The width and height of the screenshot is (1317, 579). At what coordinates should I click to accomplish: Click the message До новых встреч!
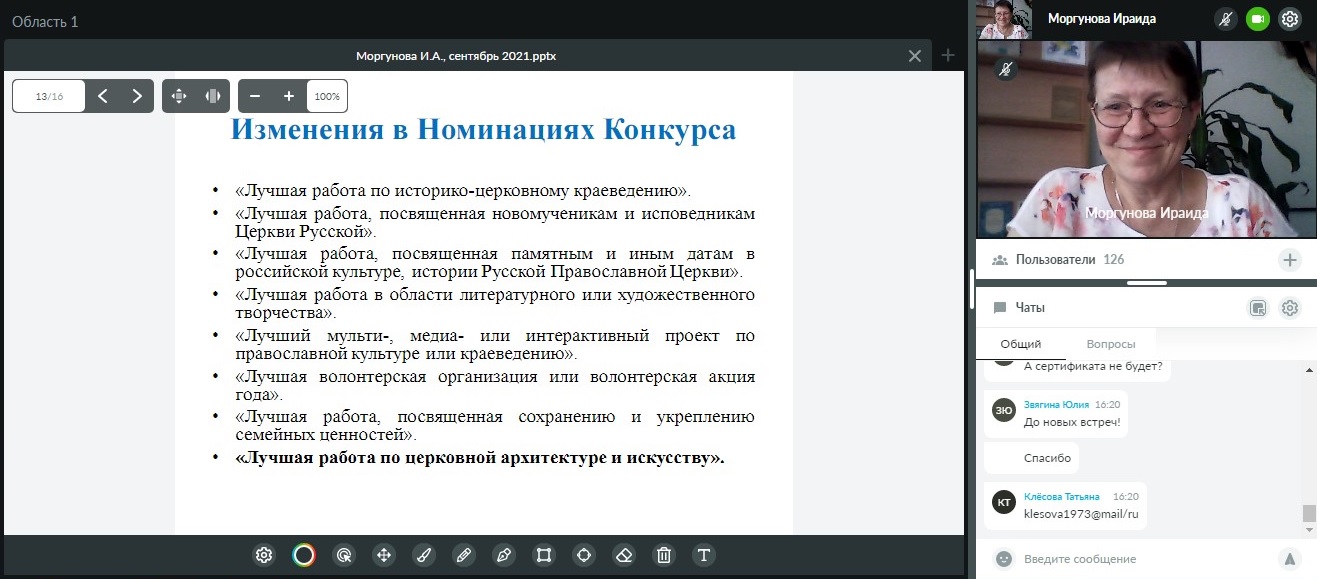1072,422
